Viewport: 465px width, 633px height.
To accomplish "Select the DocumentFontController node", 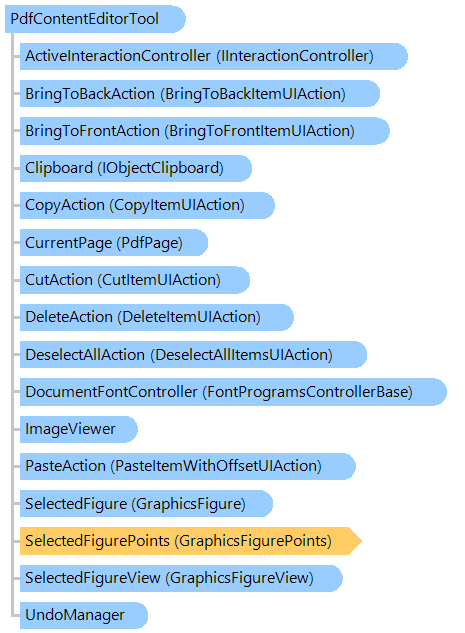I will pyautogui.click(x=233, y=392).
